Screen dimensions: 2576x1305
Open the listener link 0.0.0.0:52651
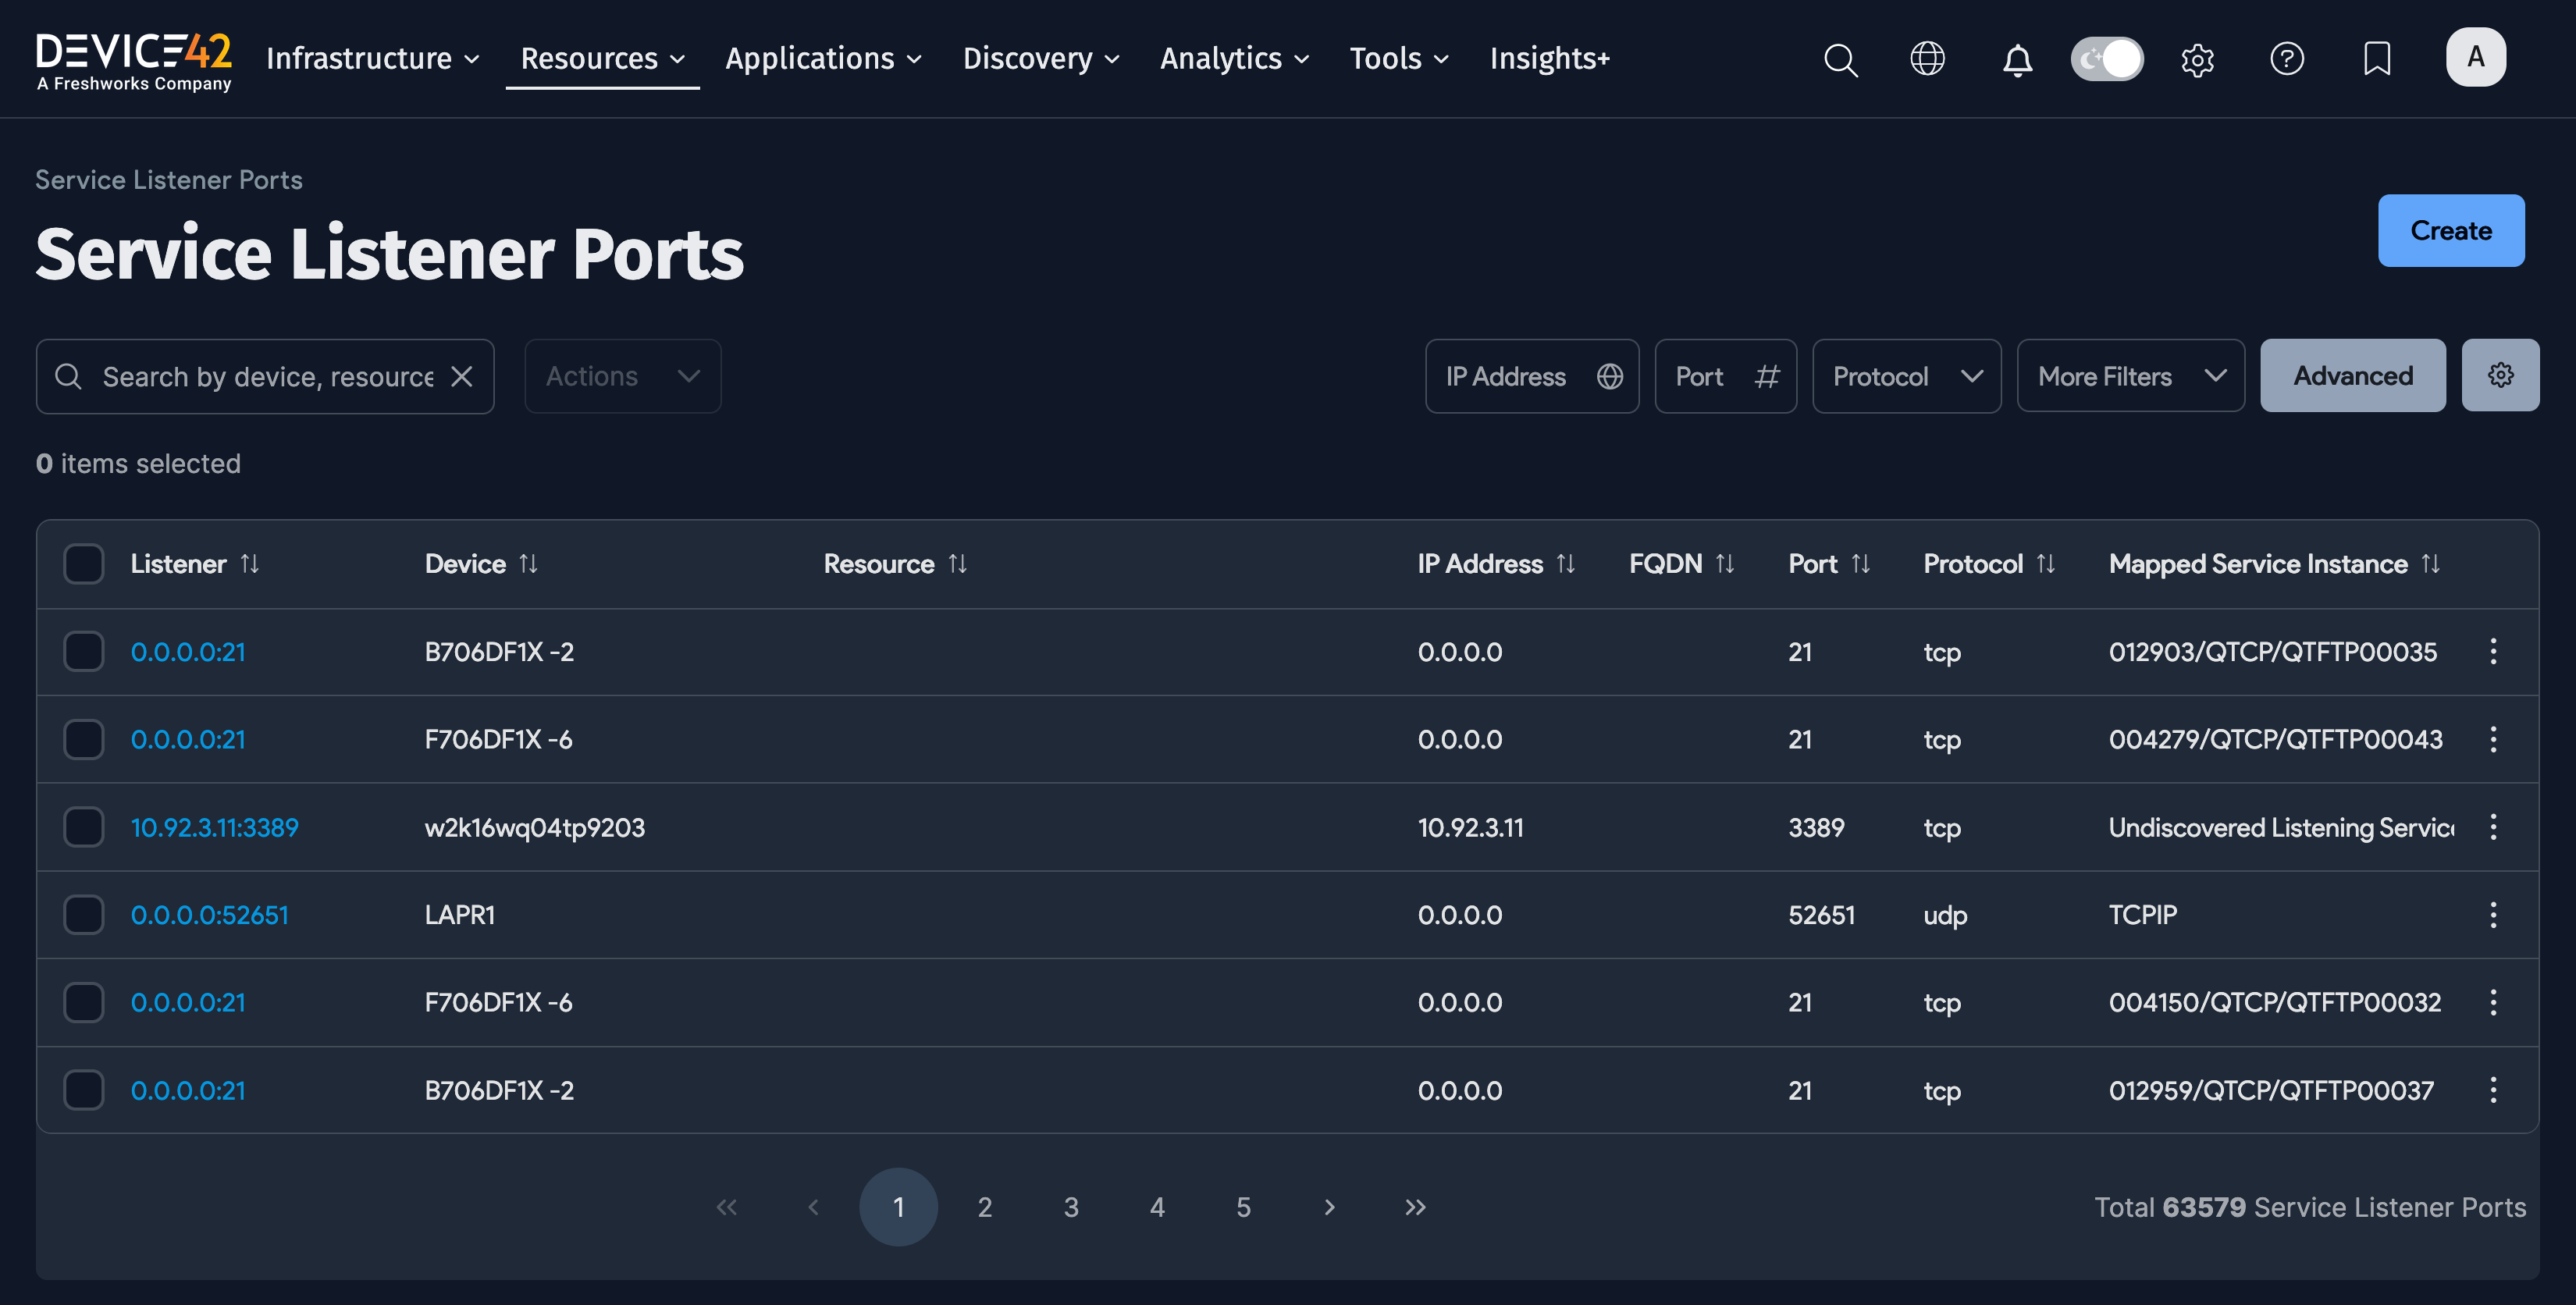(209, 914)
